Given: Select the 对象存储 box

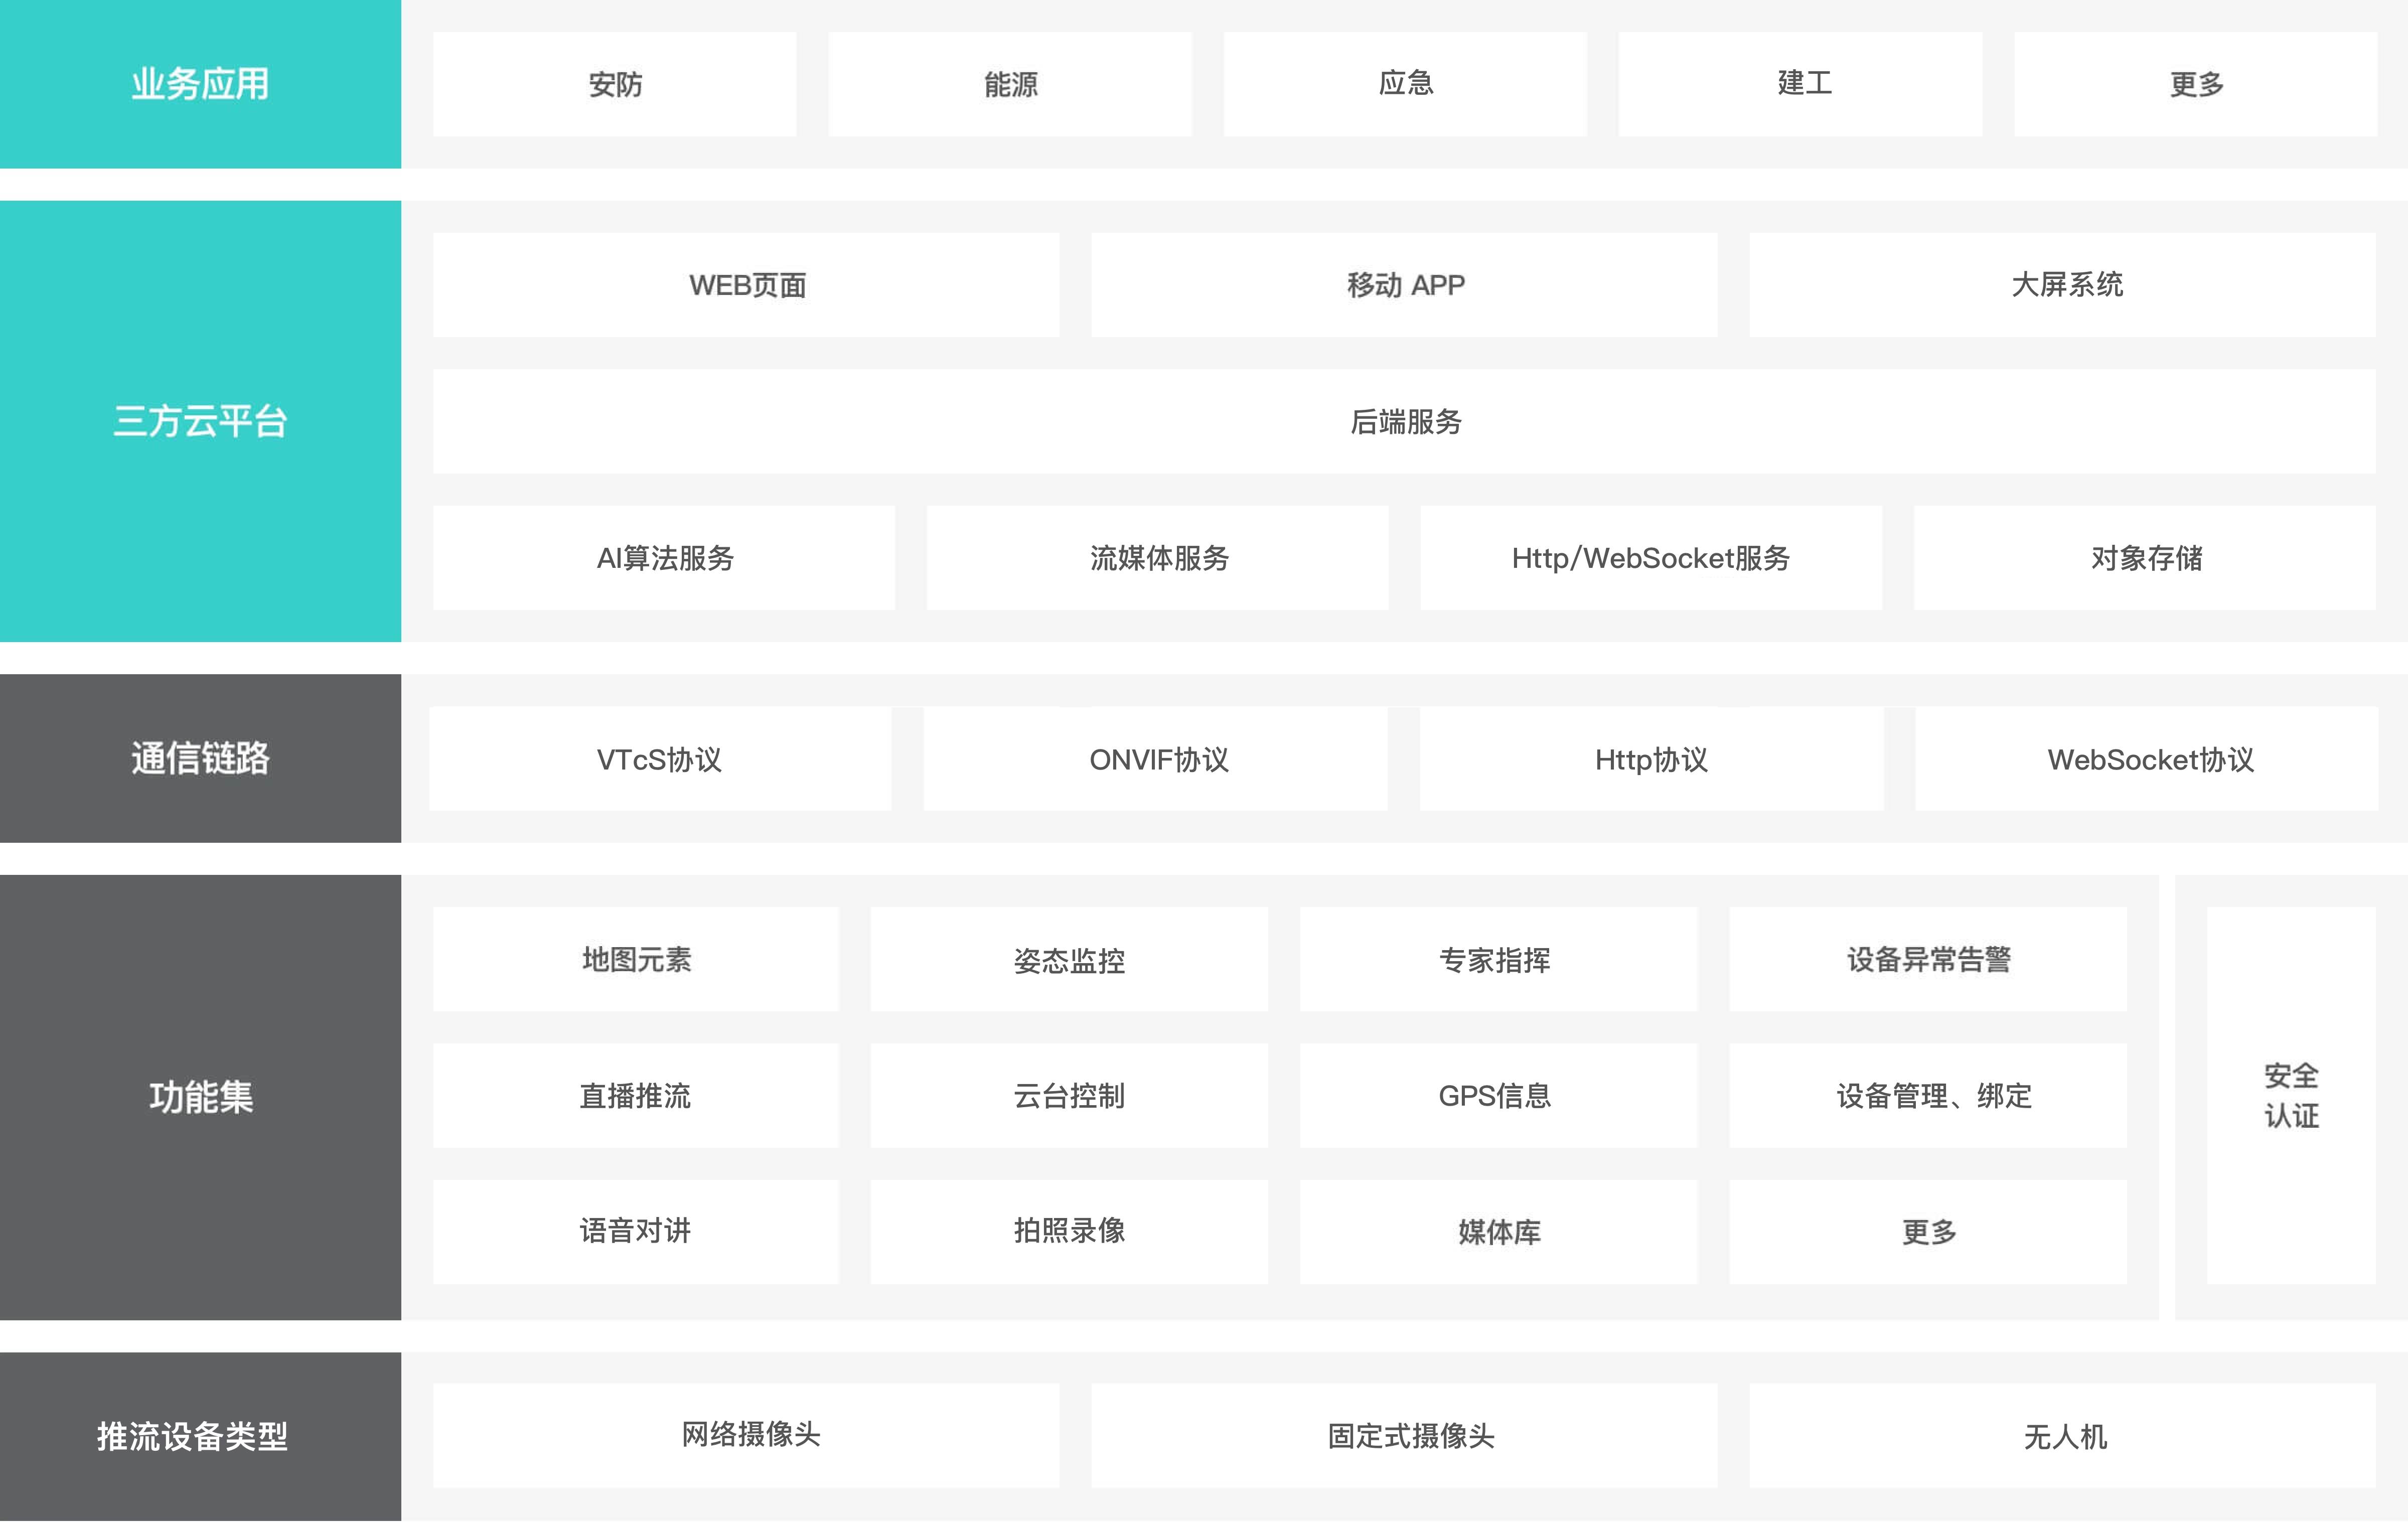Looking at the screenshot, I should click(2144, 557).
